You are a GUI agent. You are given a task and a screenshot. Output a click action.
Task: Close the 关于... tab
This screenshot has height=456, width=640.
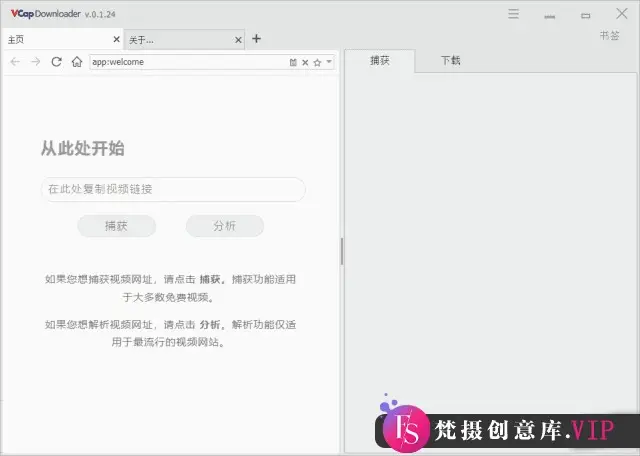click(x=238, y=40)
